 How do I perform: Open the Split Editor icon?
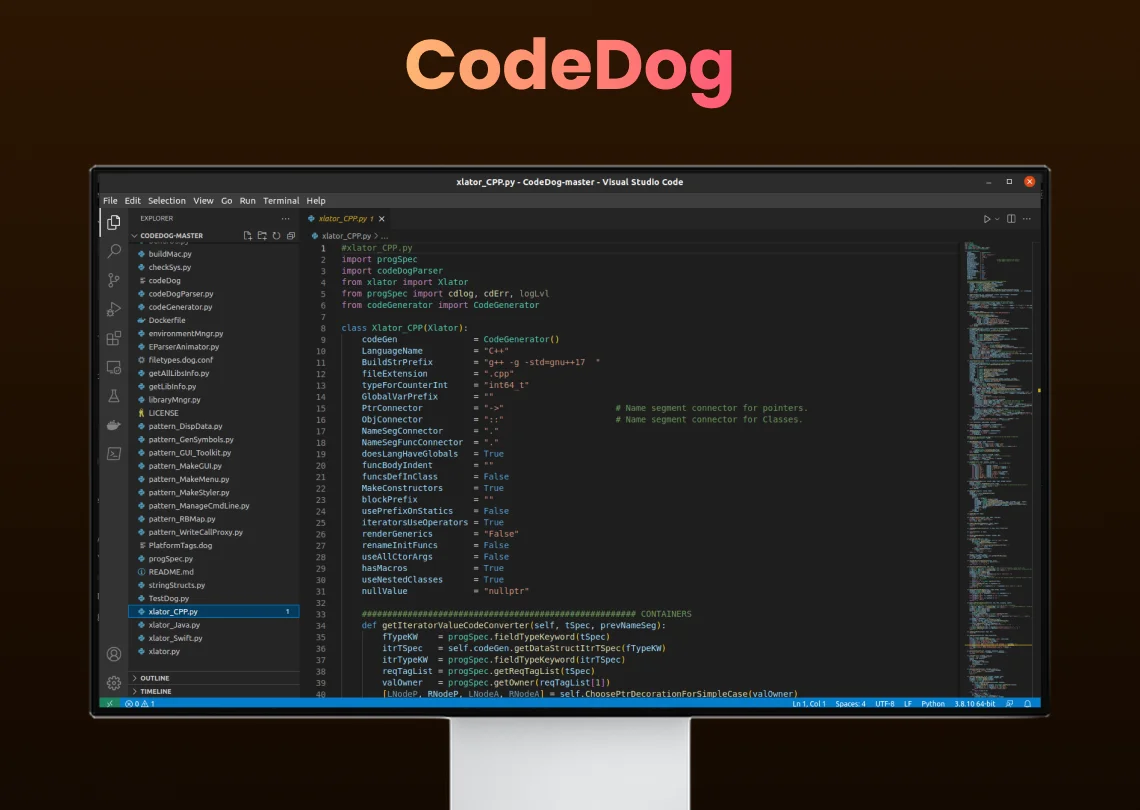[1011, 218]
